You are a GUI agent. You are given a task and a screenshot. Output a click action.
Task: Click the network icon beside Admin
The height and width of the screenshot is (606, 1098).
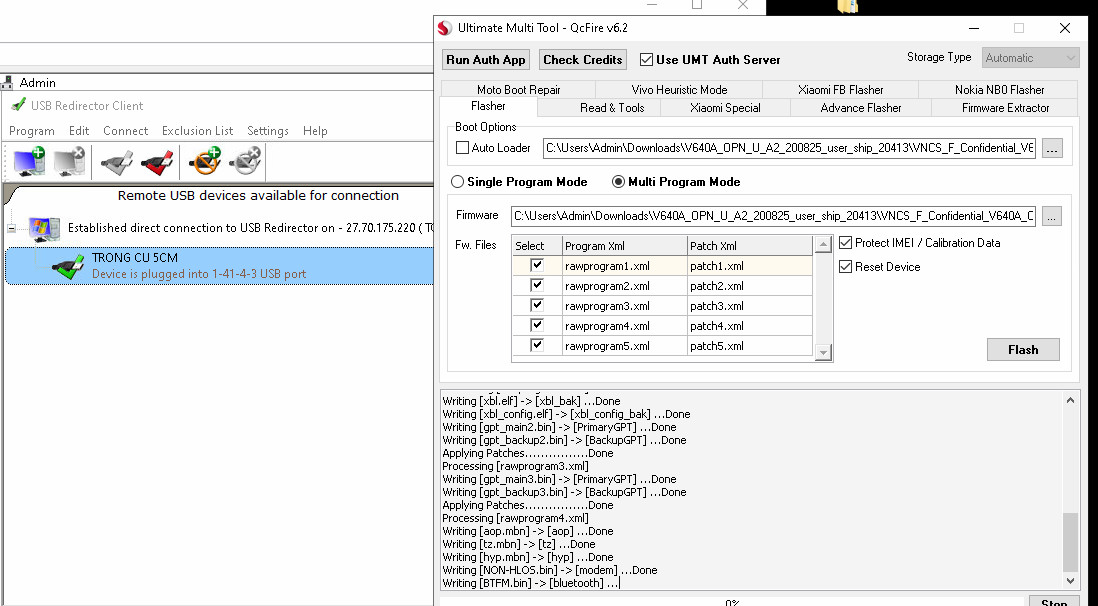point(7,83)
